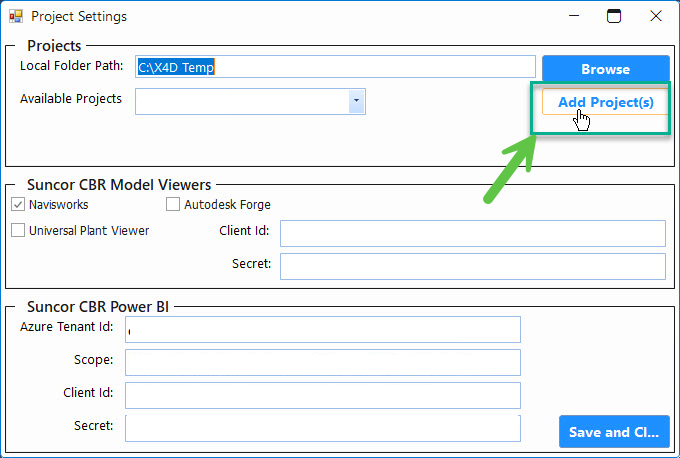Open the Available Projects dropdown arrow
Image resolution: width=680 pixels, height=458 pixels.
[356, 100]
